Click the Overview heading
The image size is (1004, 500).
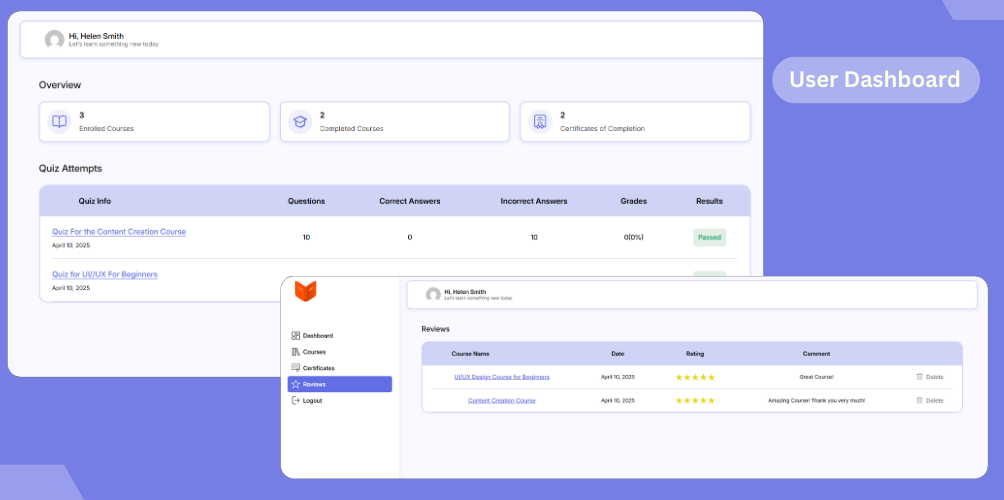tap(60, 85)
